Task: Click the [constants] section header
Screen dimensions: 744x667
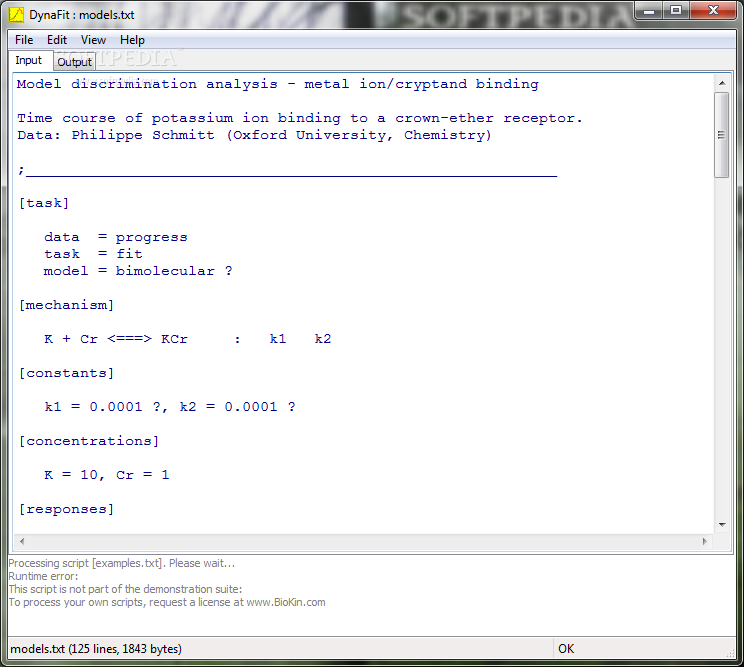Action: point(66,373)
